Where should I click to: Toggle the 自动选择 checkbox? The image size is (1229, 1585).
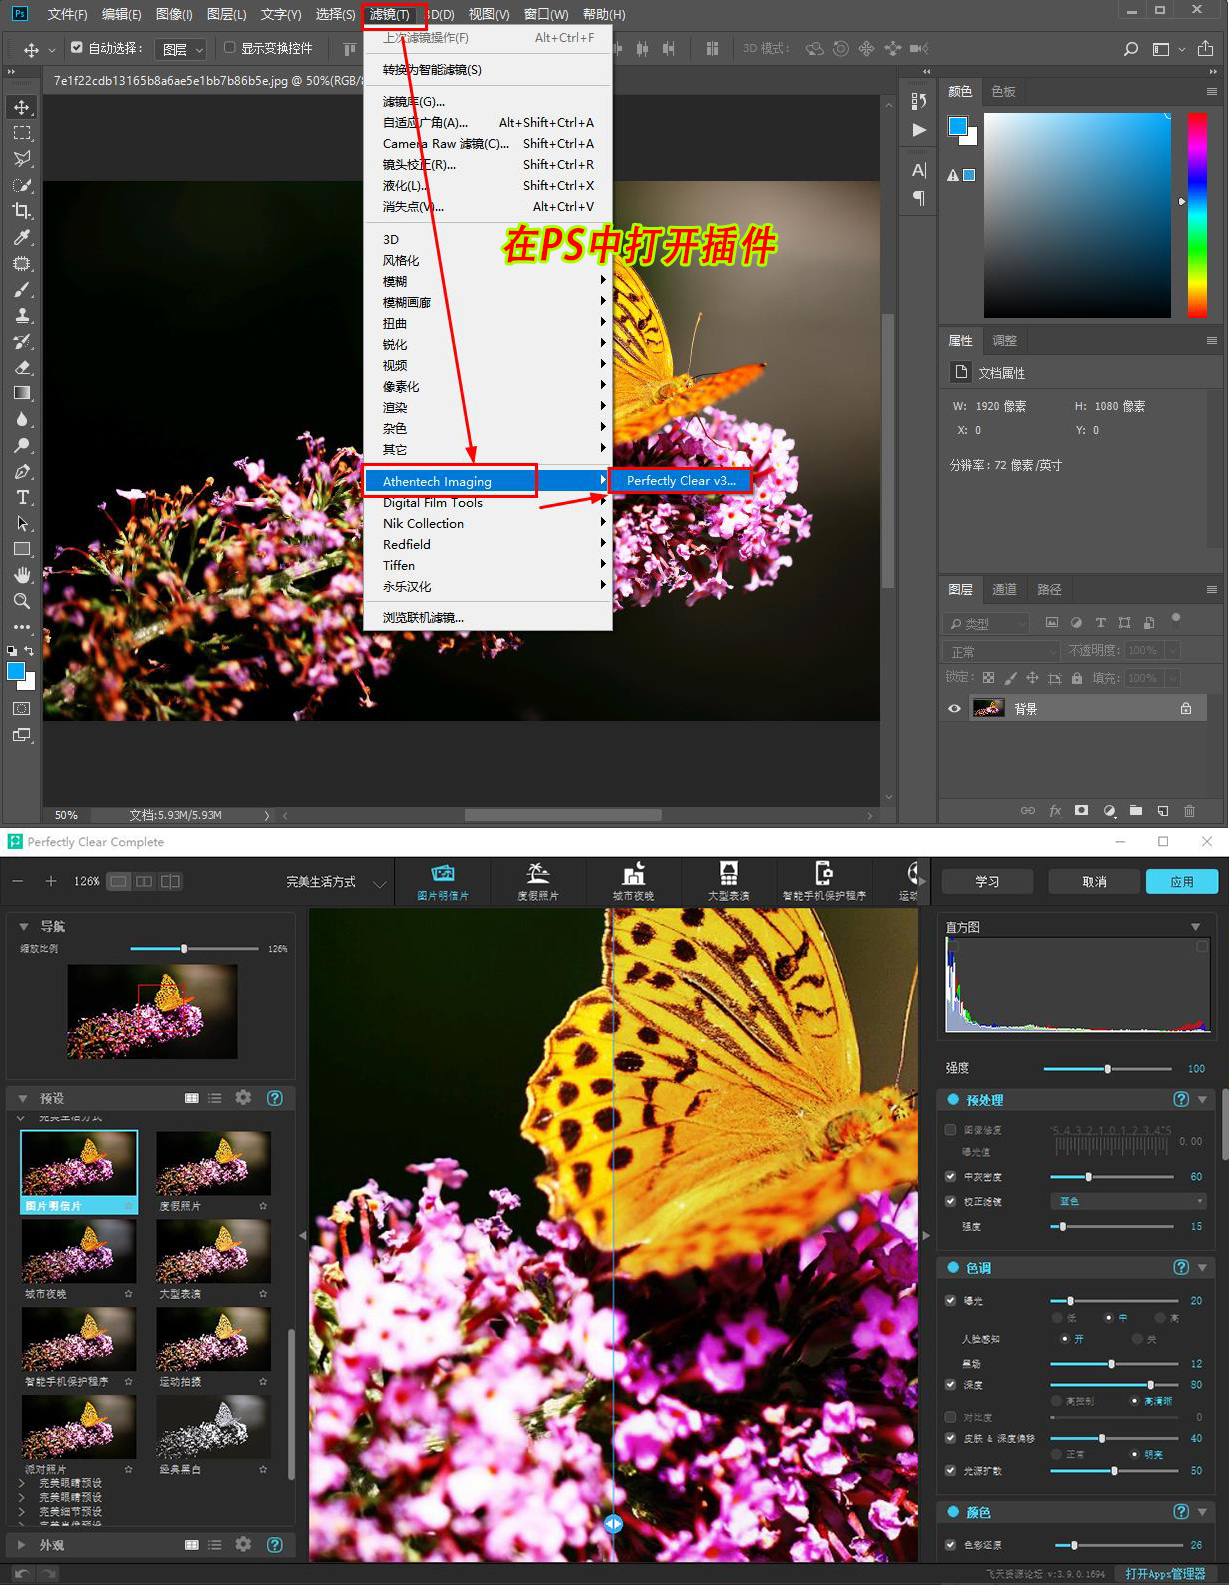[77, 47]
